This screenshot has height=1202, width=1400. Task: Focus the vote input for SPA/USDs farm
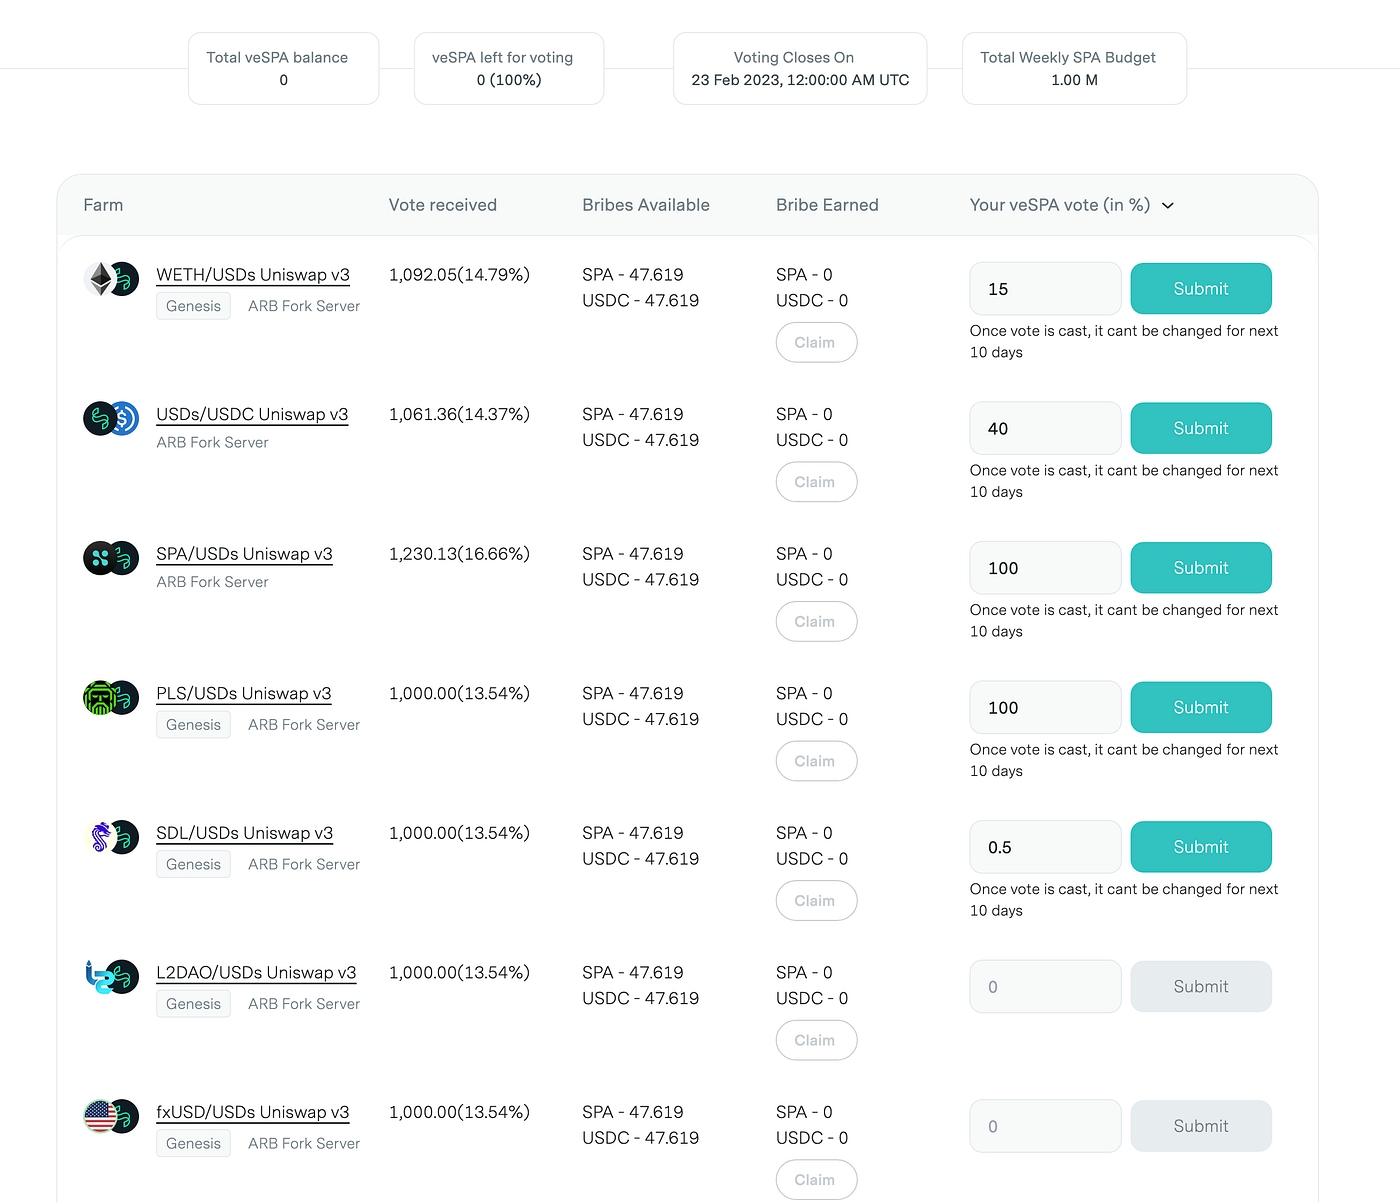[x=1045, y=568]
